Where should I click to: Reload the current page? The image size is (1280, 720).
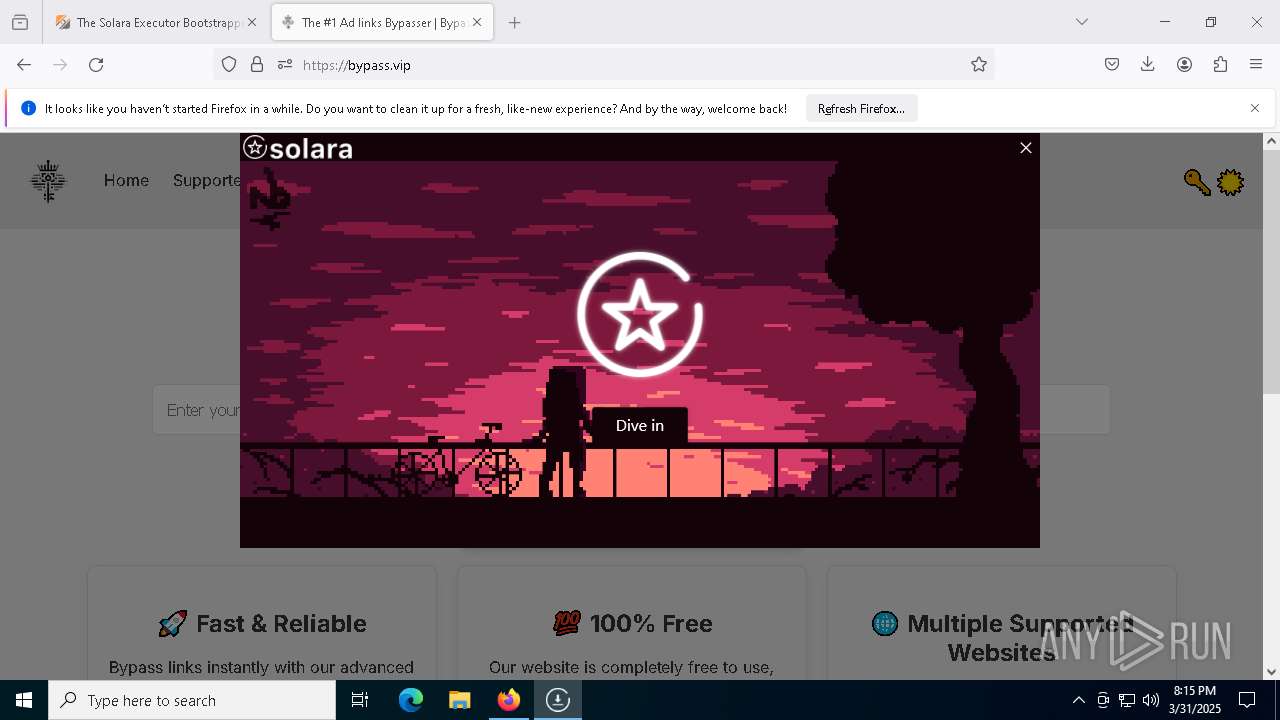(x=96, y=64)
